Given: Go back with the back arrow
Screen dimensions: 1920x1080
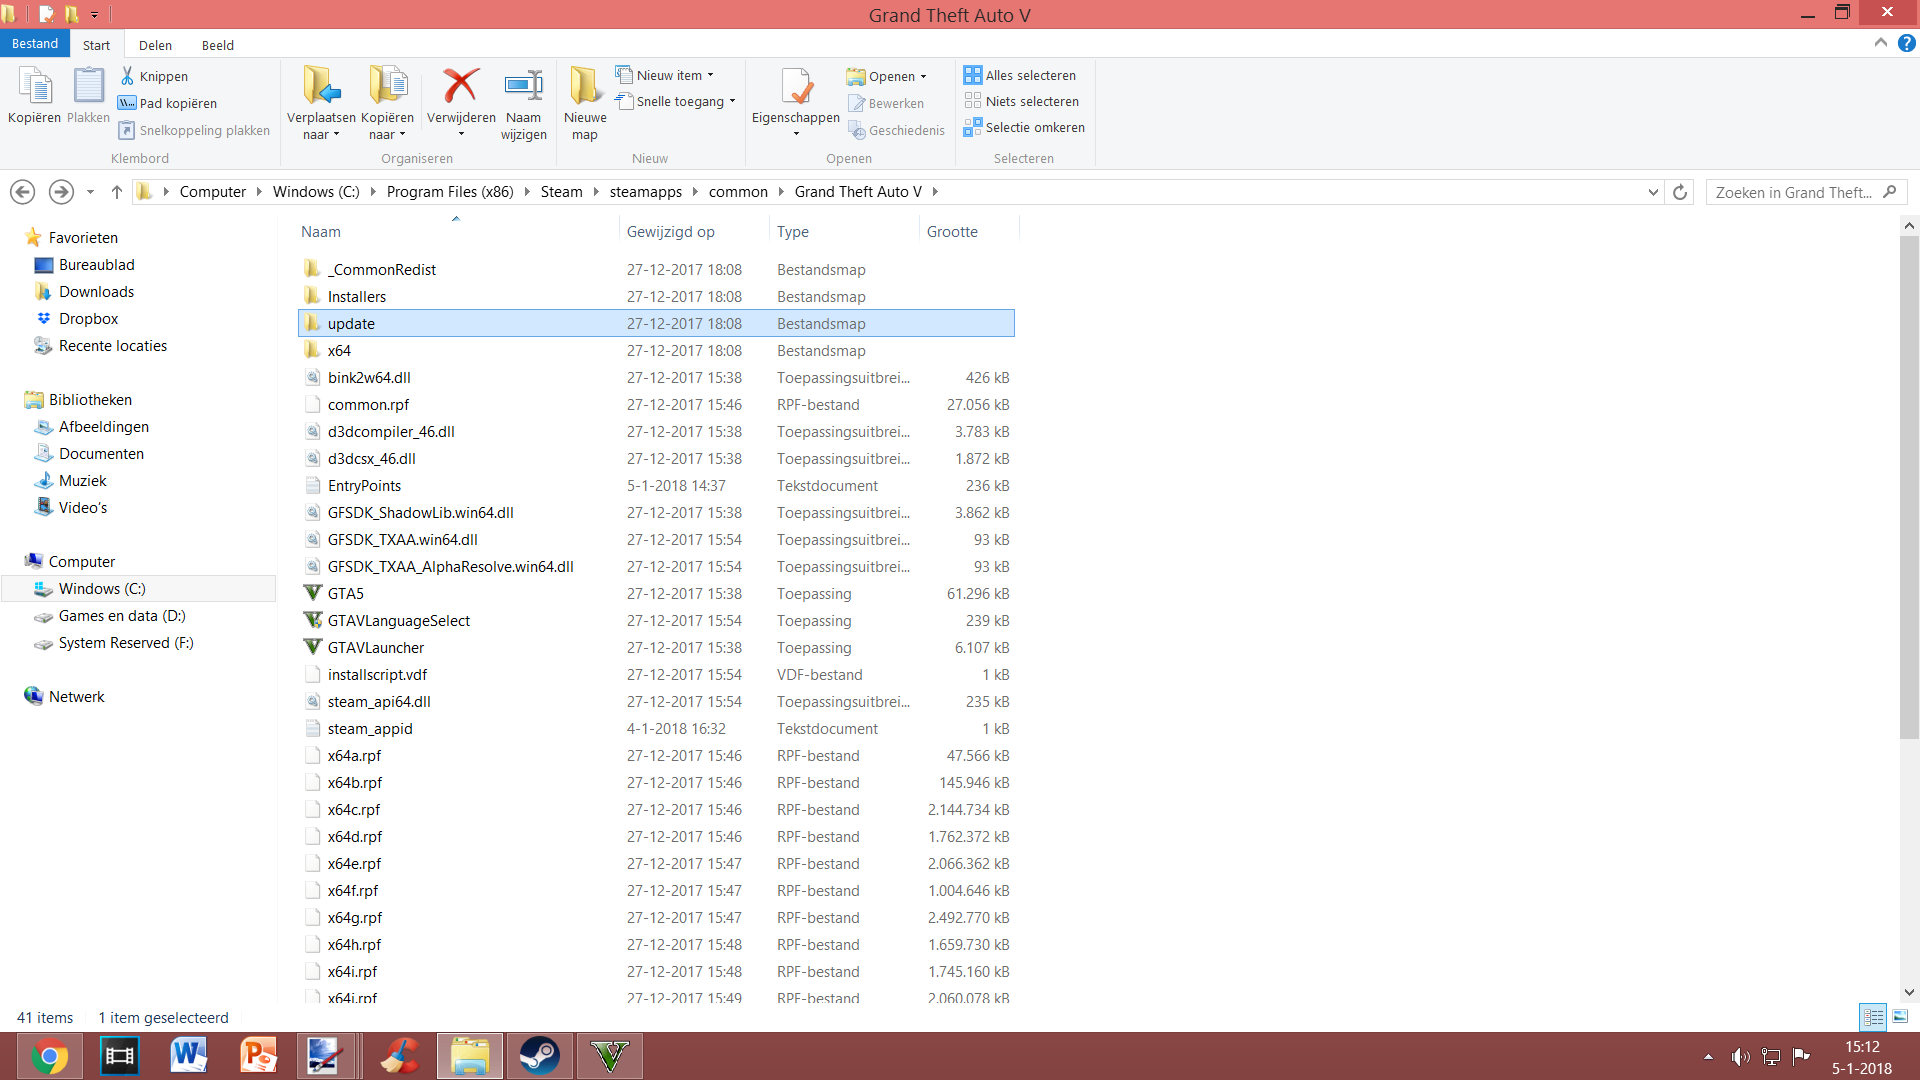Looking at the screenshot, I should click(22, 192).
